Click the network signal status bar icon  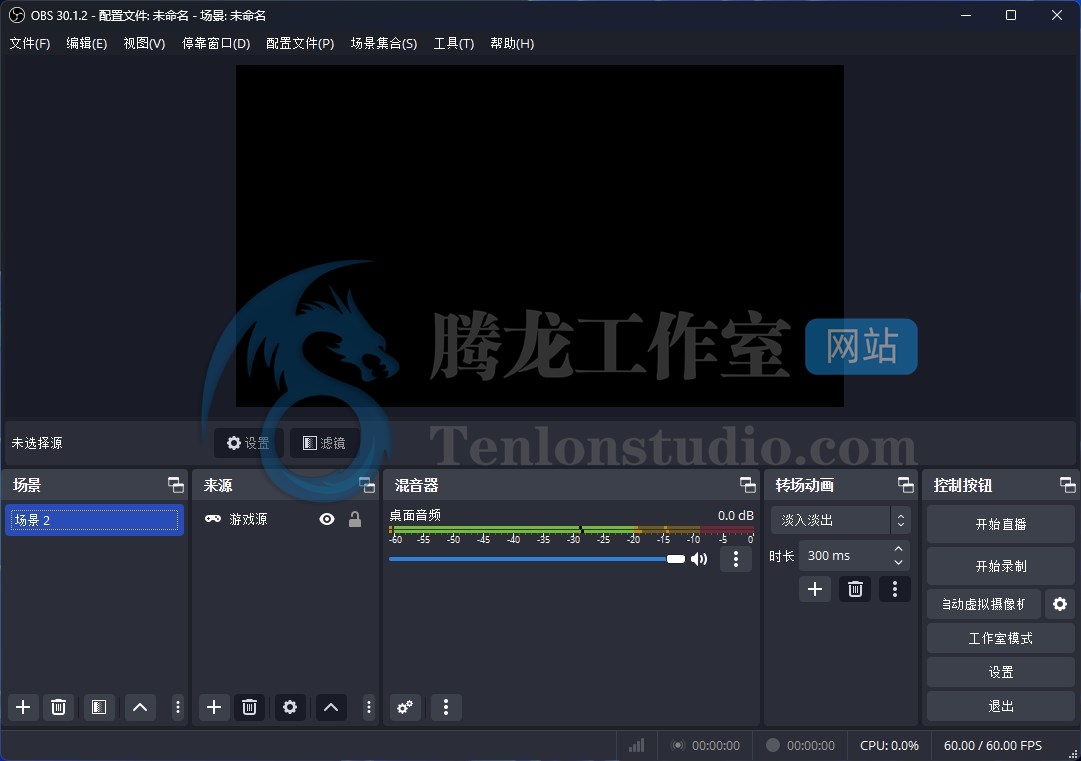636,745
